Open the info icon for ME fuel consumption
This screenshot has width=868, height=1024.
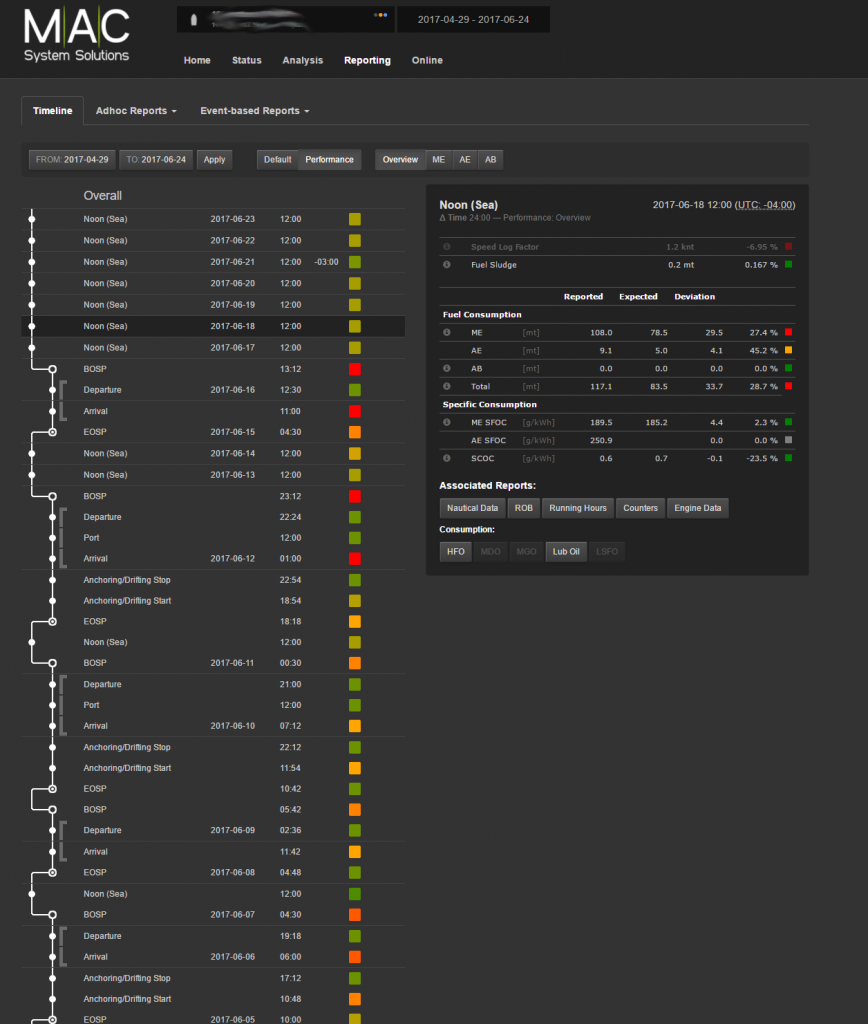[447, 332]
